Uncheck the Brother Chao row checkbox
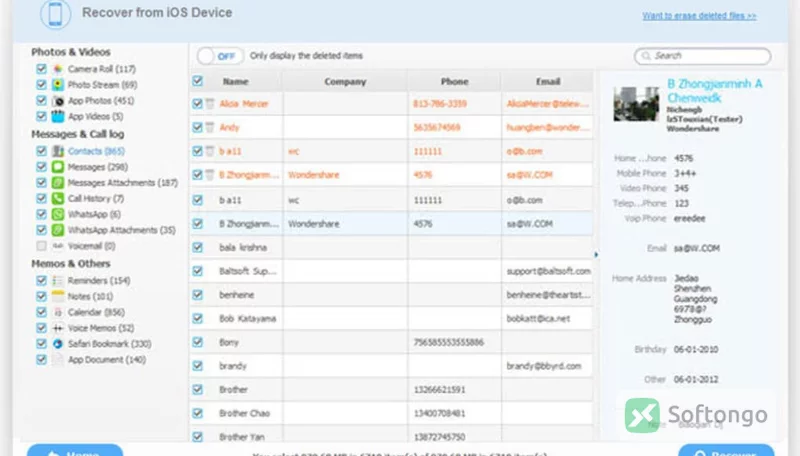800x456 pixels. [x=197, y=413]
